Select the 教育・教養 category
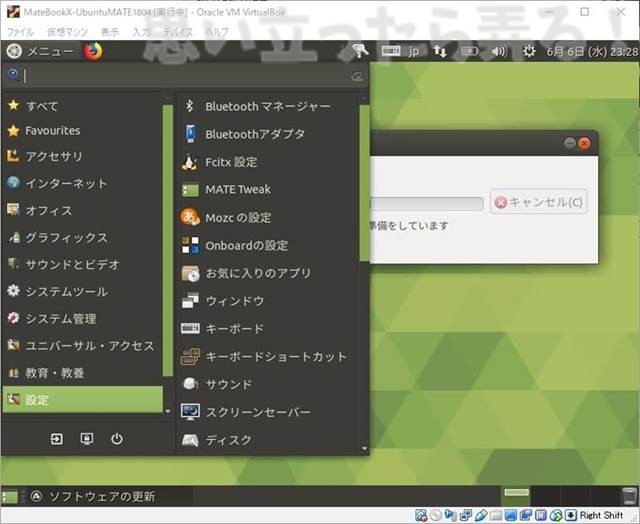Screen dimensions: 640x524 83,373
